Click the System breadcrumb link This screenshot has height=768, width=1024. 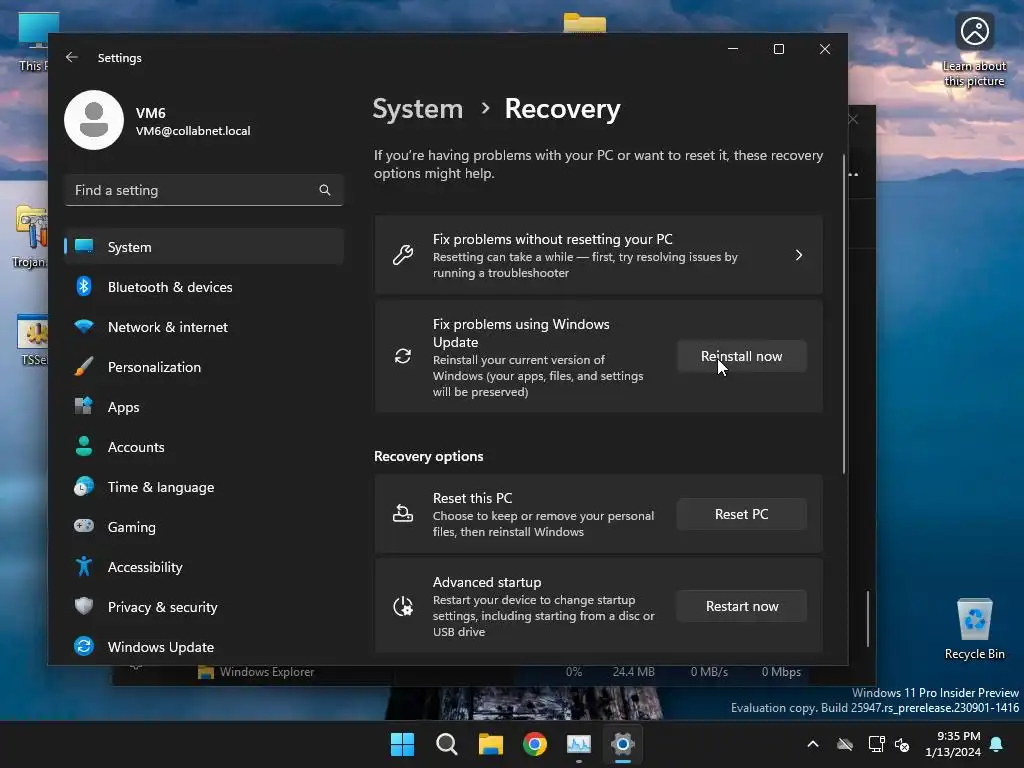[x=417, y=109]
